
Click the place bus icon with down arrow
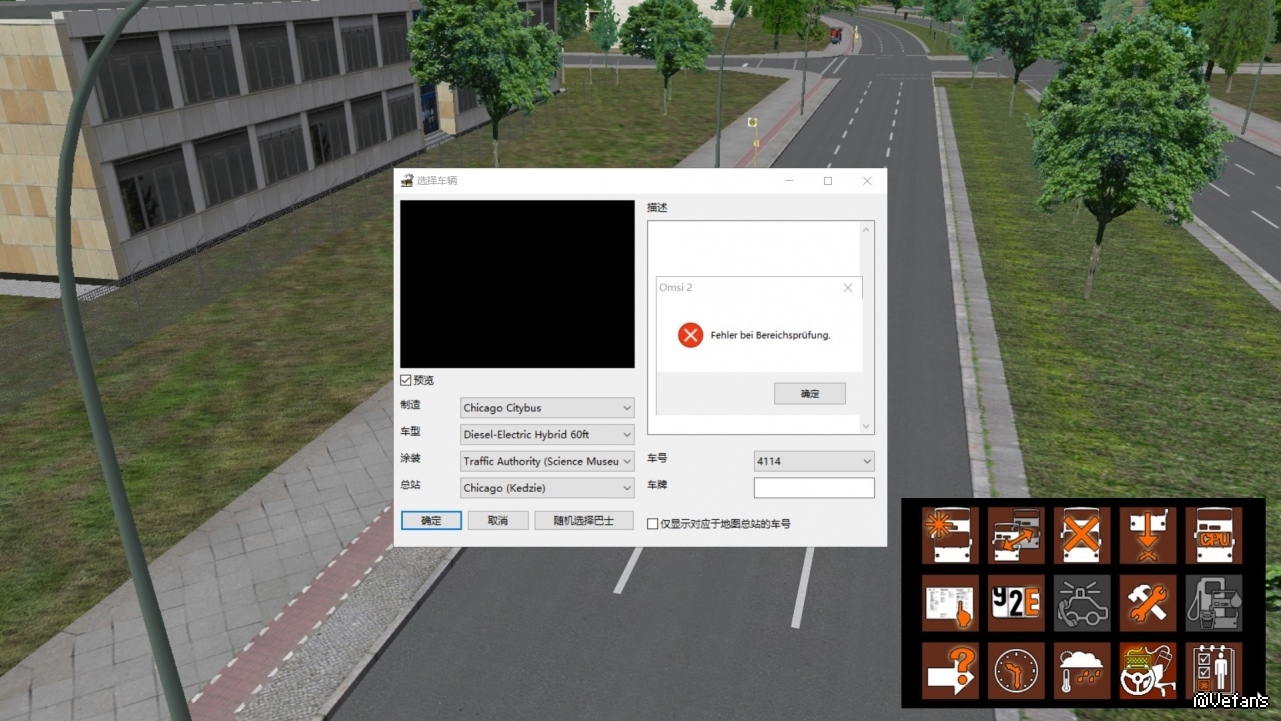click(x=1148, y=535)
